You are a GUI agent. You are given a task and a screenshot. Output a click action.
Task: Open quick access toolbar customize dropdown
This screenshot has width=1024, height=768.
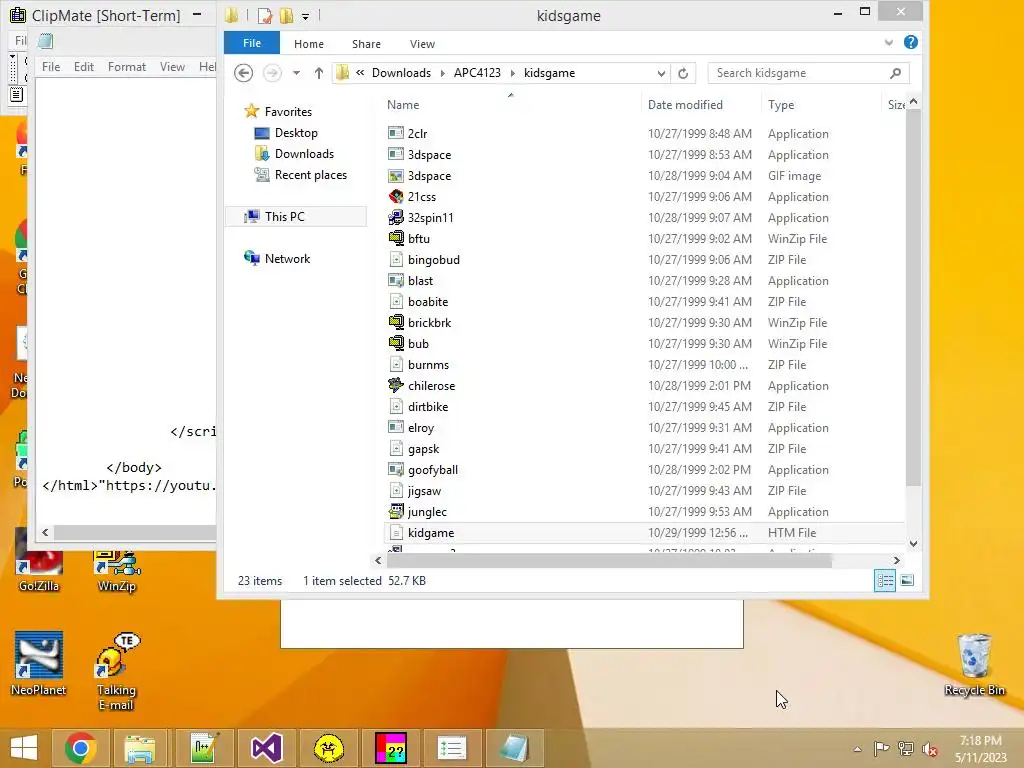305,16
